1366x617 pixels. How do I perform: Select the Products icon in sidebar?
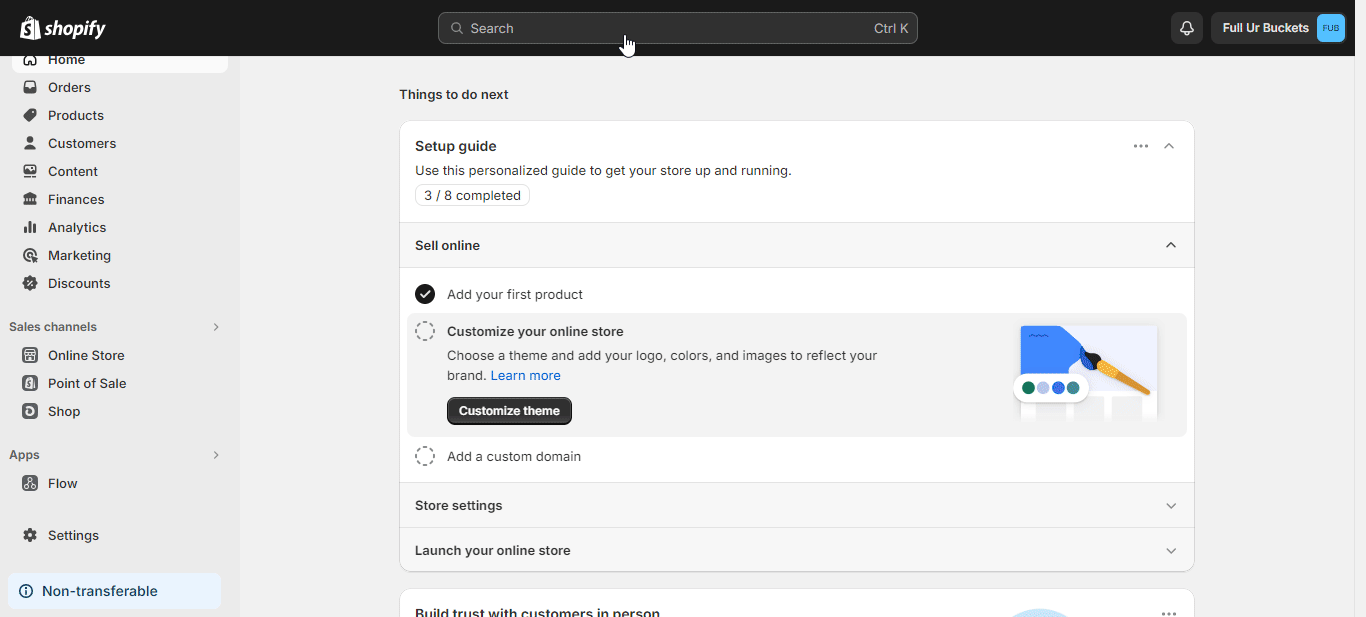click(x=30, y=115)
